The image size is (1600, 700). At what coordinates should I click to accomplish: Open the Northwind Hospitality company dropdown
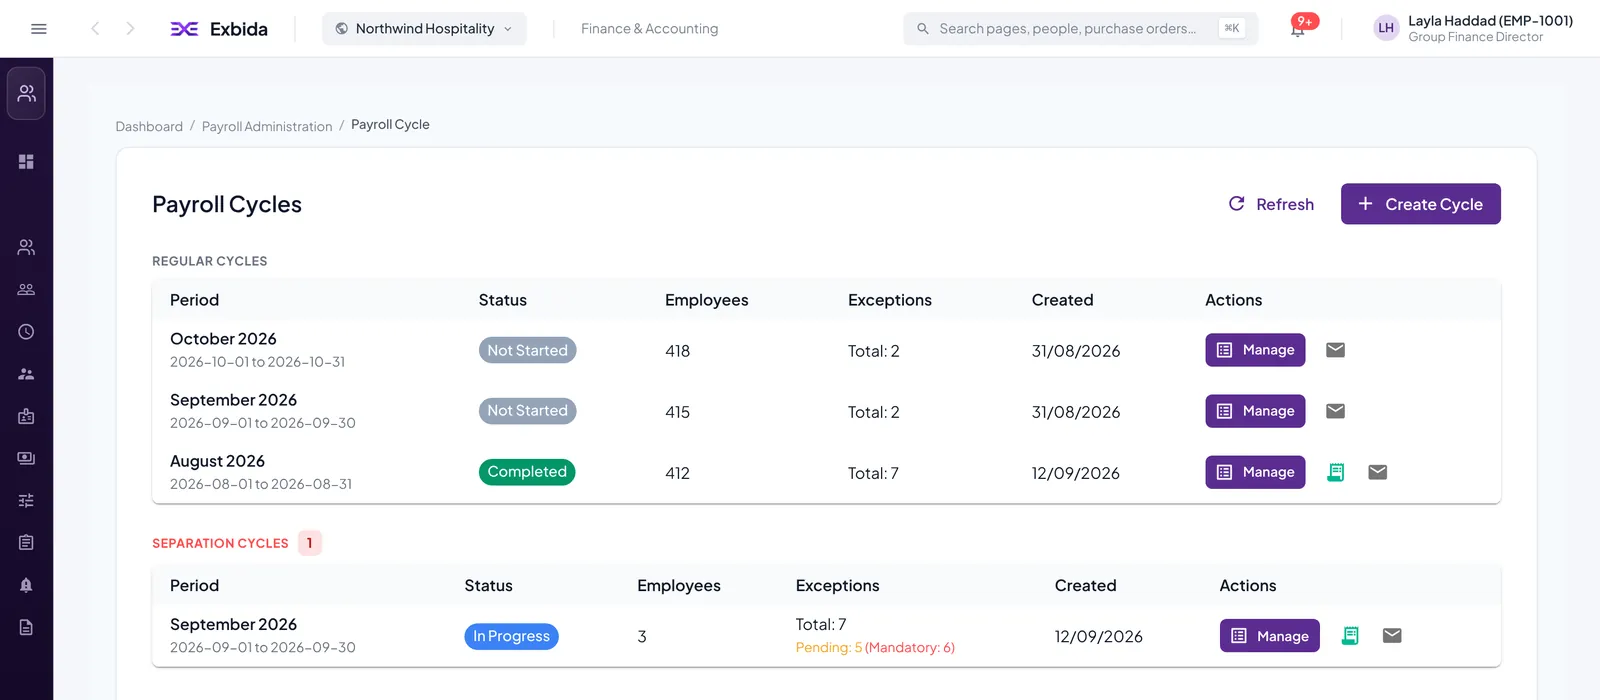424,29
